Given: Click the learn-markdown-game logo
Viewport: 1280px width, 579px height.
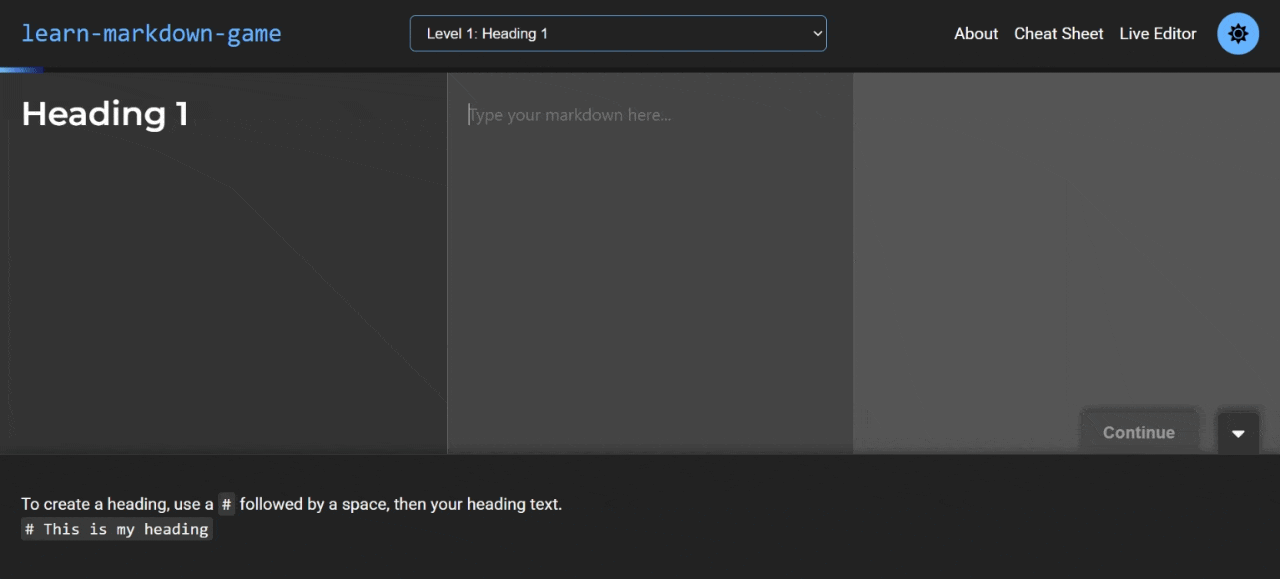Looking at the screenshot, I should coord(151,33).
